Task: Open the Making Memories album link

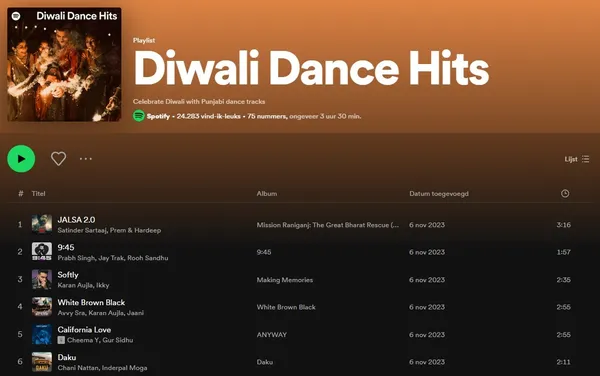Action: pos(285,280)
